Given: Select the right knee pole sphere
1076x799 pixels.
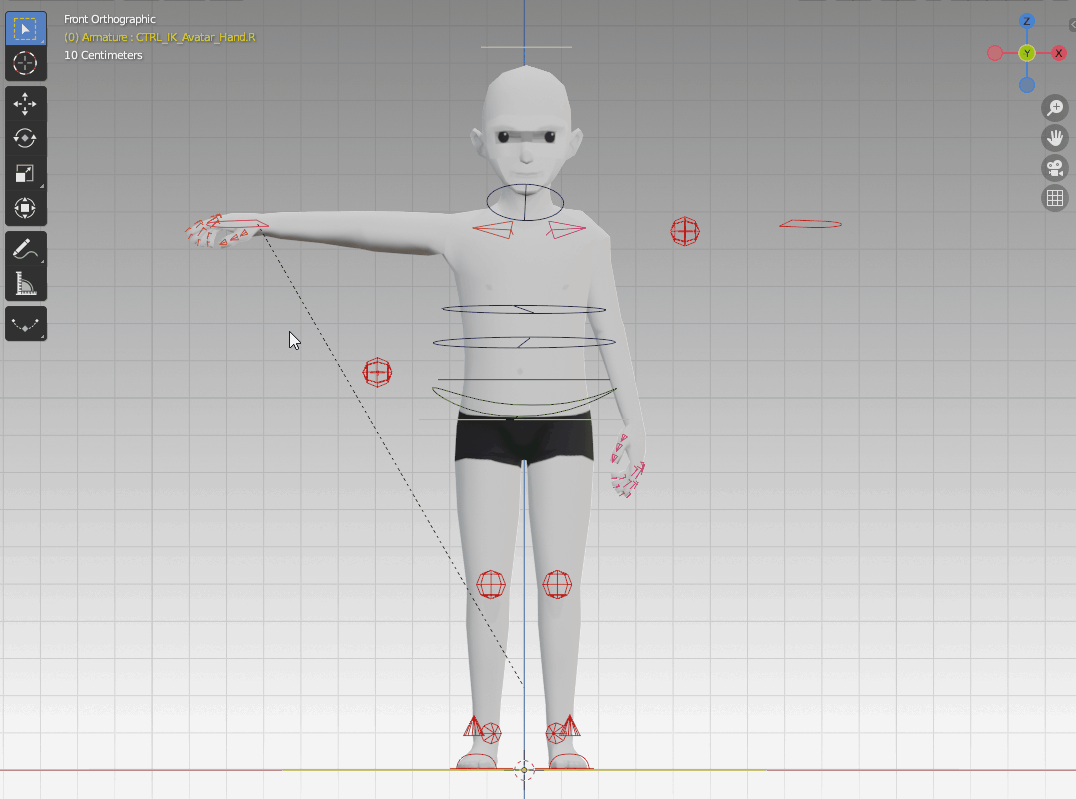Looking at the screenshot, I should pyautogui.click(x=491, y=584).
